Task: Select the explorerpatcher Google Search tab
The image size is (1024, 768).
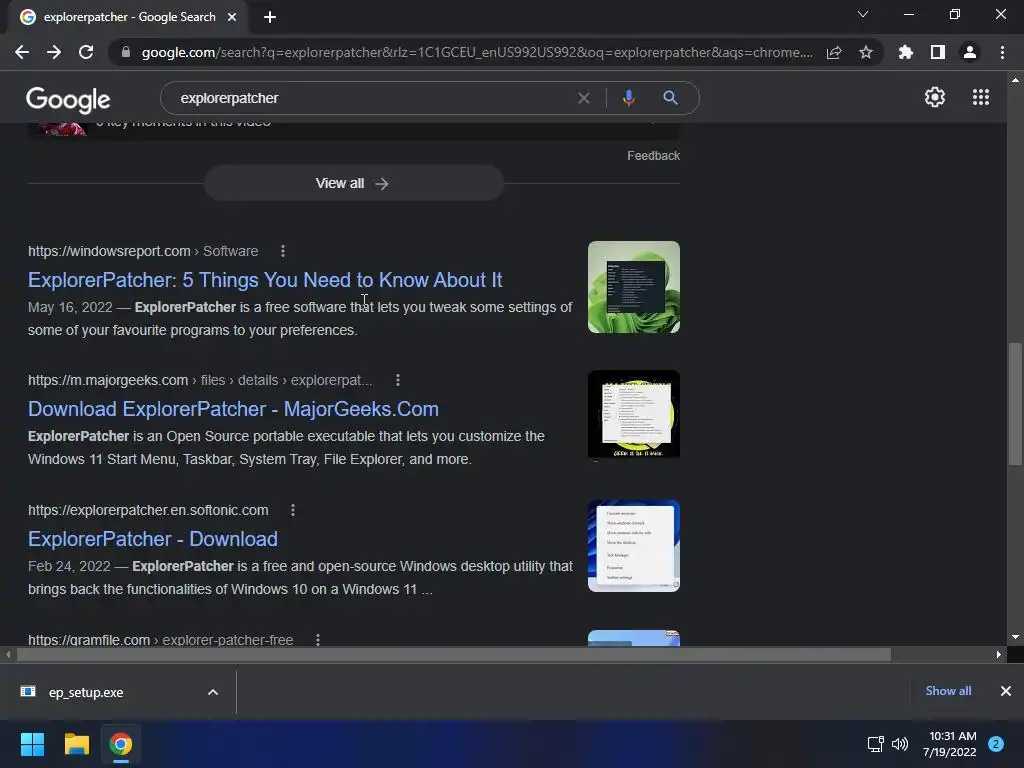Action: (129, 17)
